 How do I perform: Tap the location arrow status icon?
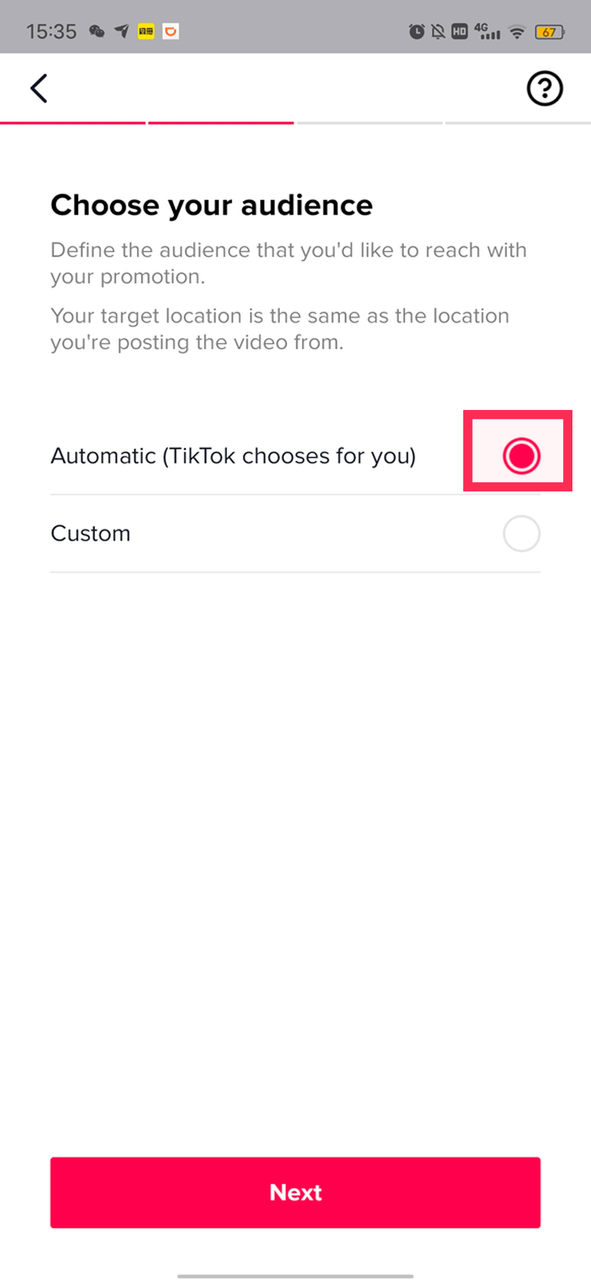pos(121,32)
